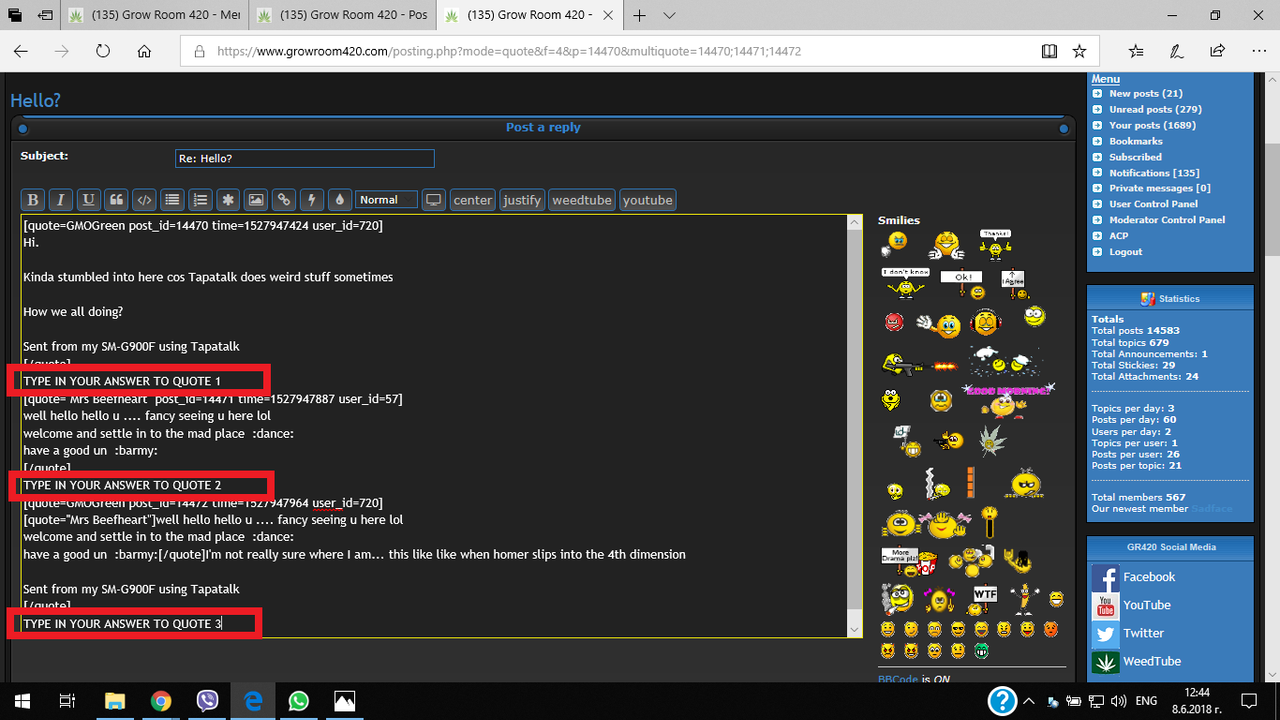
Task: Insert an image BBCode tag
Action: pyautogui.click(x=256, y=199)
